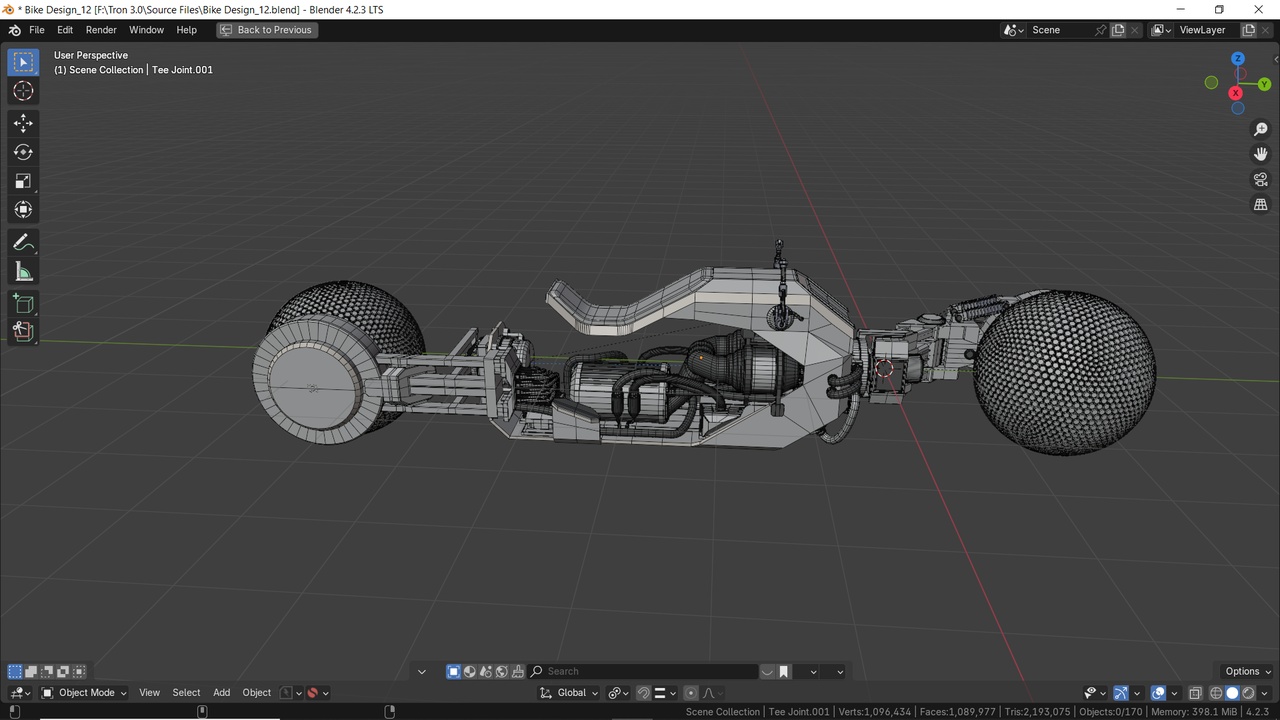Switch perspective/orthographic grid gizmo
Screen dimensions: 1280x720
point(1260,205)
